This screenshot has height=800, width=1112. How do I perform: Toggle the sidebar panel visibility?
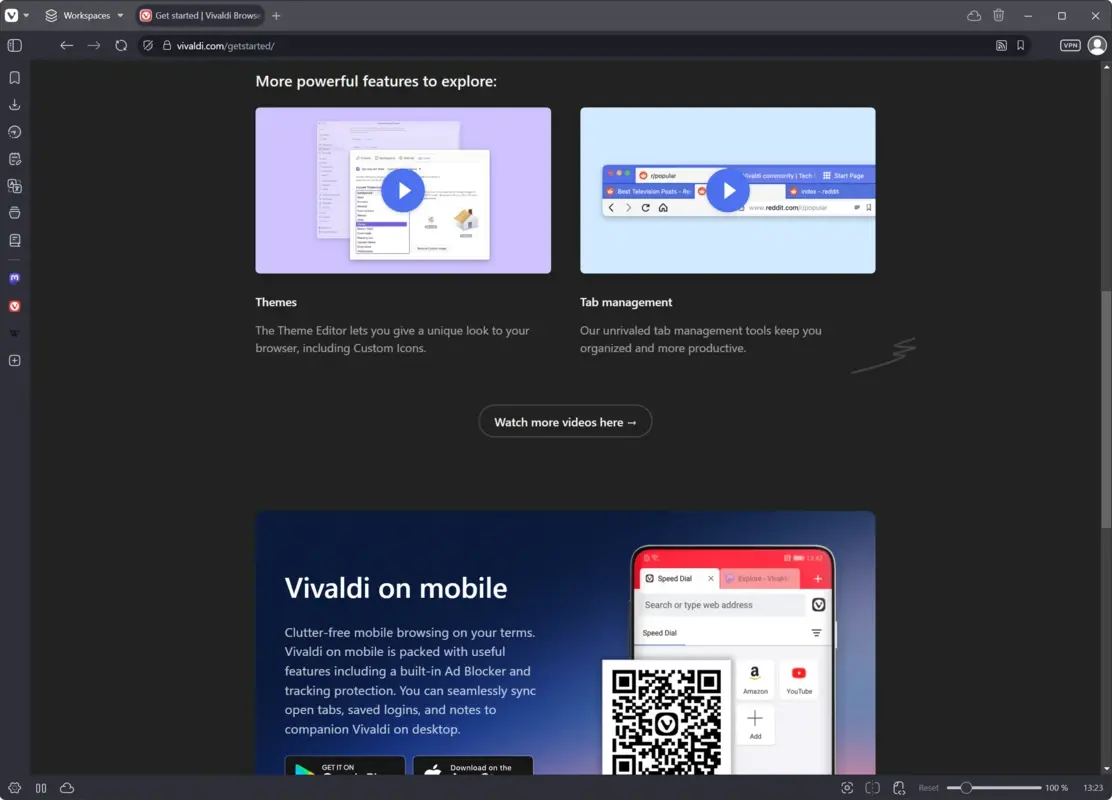pos(14,45)
